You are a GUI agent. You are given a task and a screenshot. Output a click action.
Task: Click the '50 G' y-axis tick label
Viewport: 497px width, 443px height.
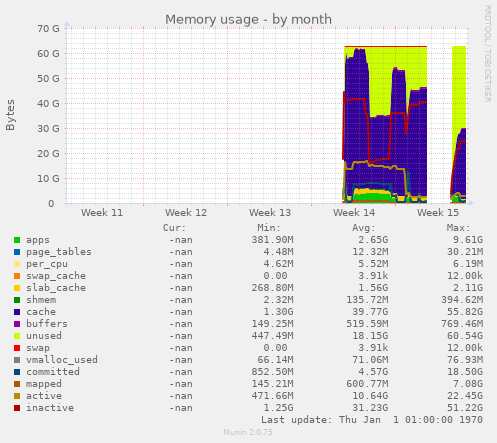click(x=48, y=79)
